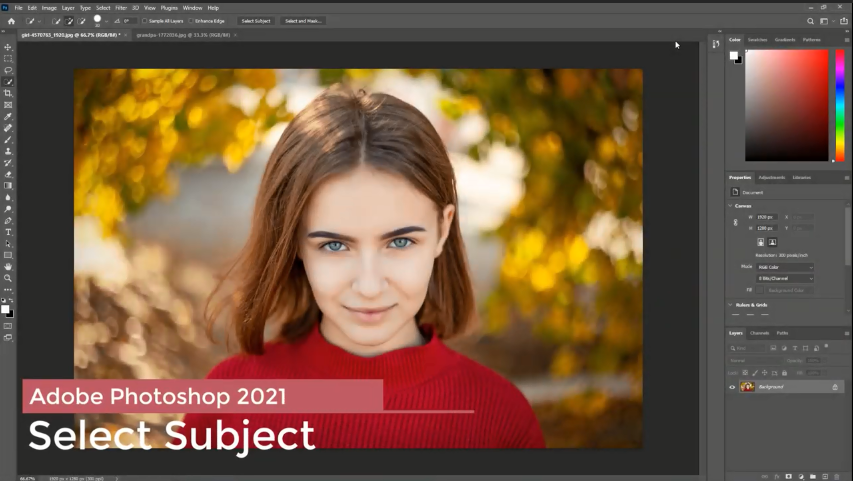Activate the Zoom tool
The height and width of the screenshot is (481, 853).
[8, 278]
